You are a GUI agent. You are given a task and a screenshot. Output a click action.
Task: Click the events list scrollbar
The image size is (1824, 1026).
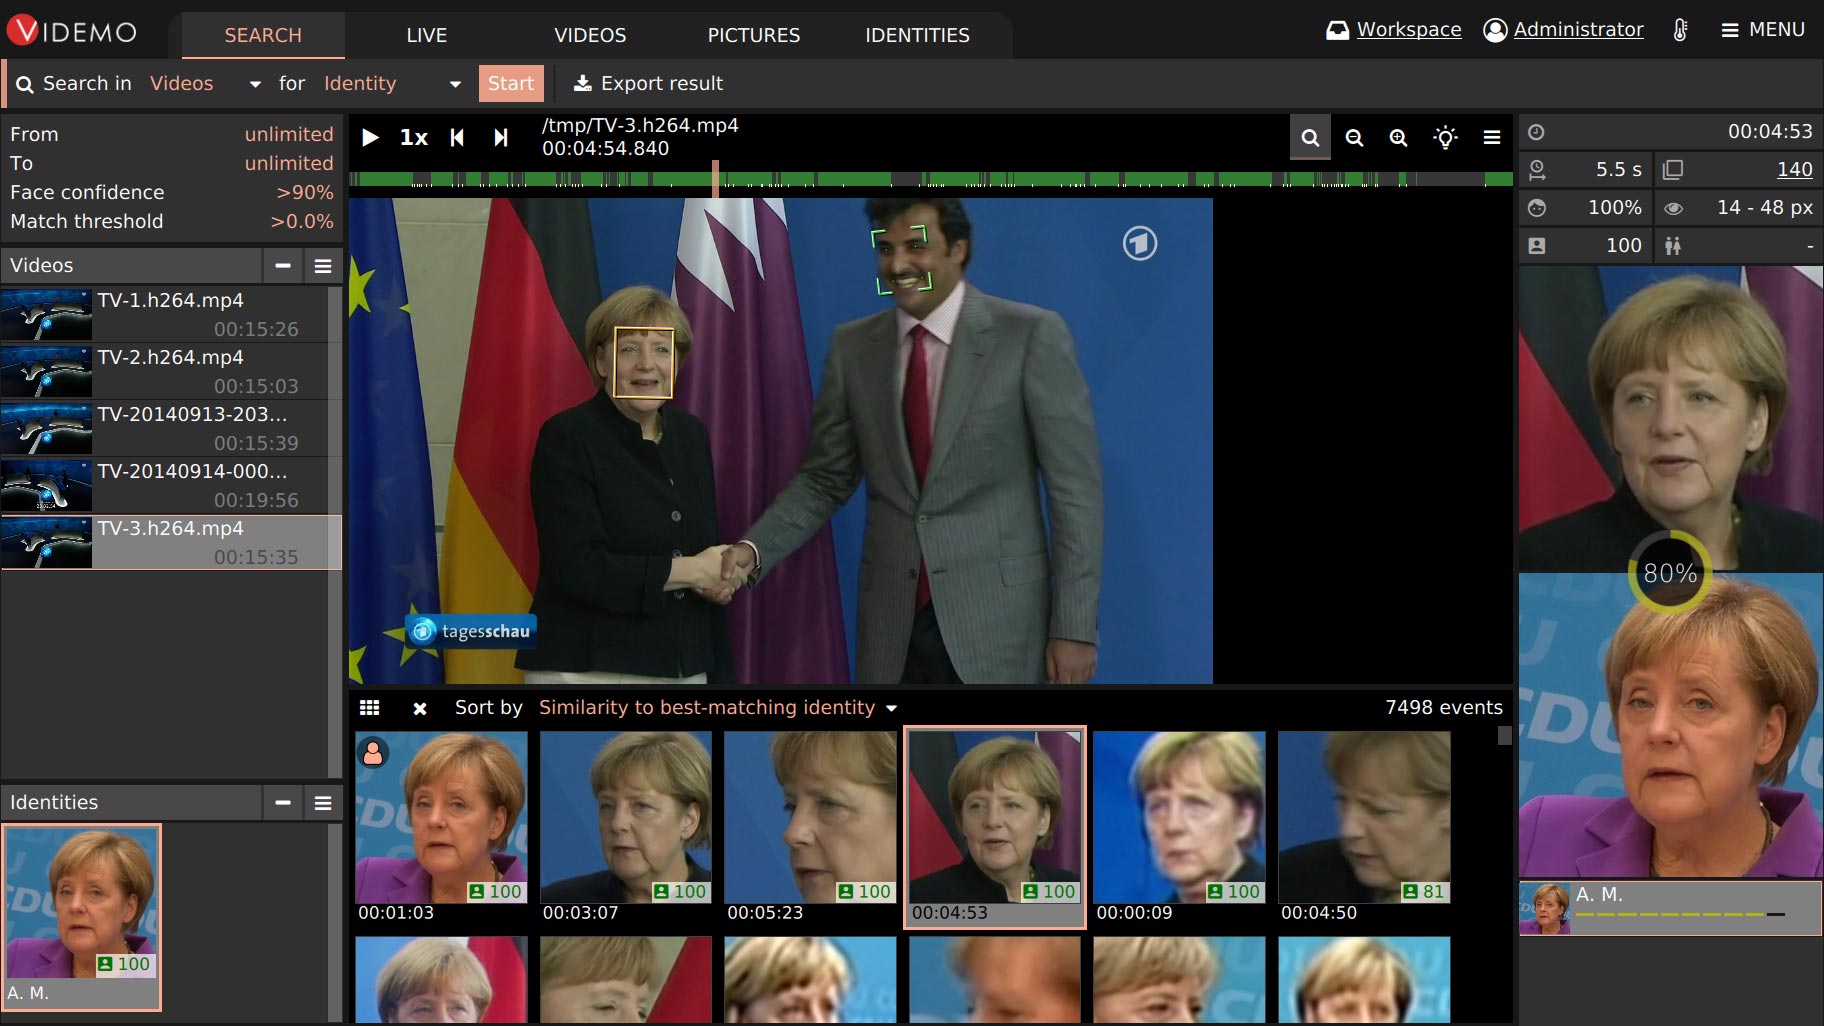1504,736
